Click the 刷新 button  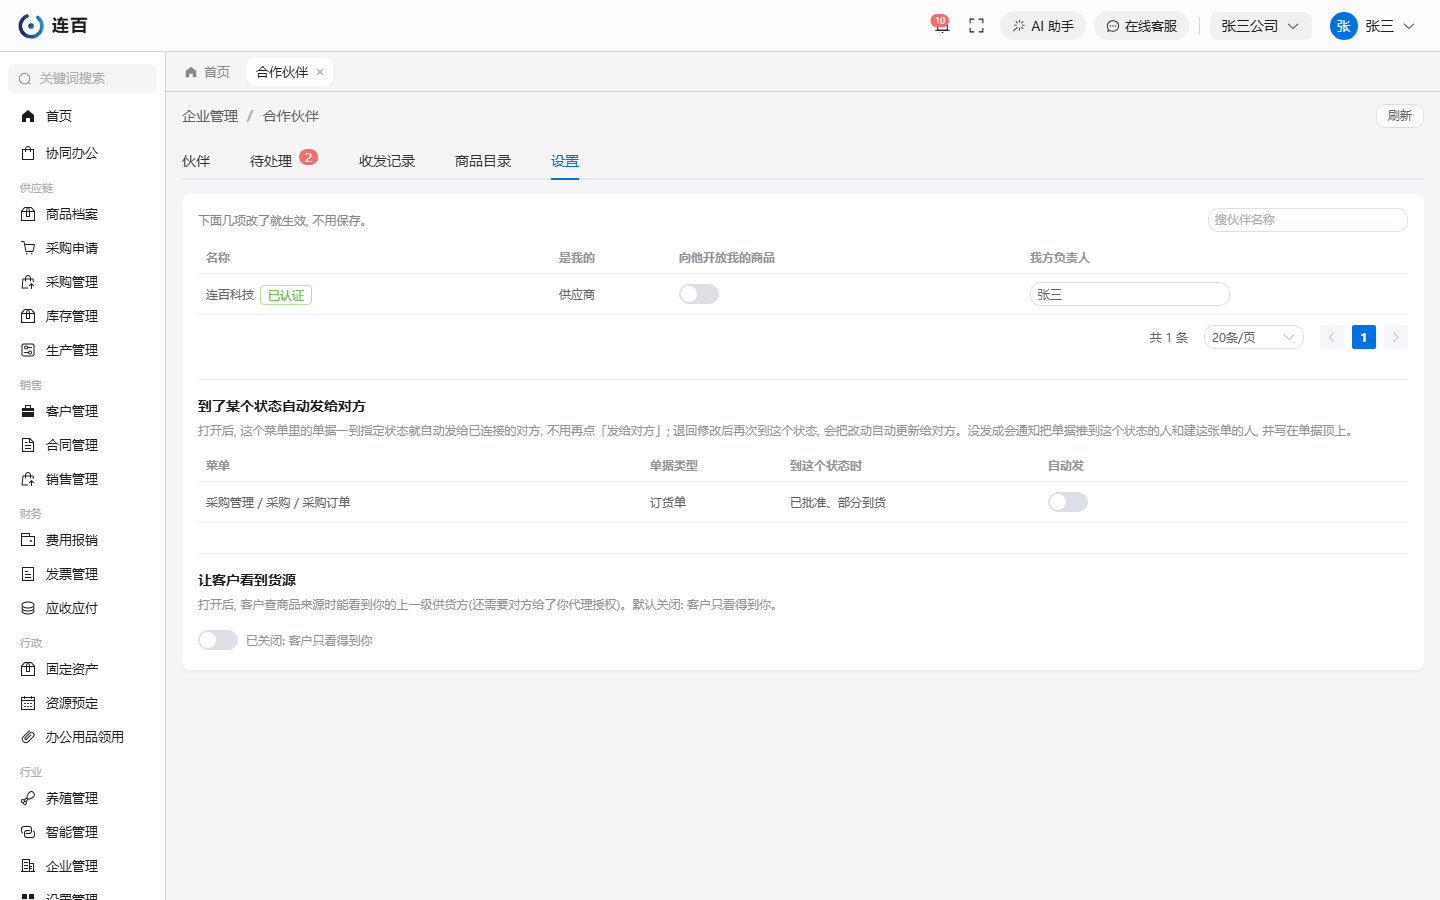[1400, 116]
